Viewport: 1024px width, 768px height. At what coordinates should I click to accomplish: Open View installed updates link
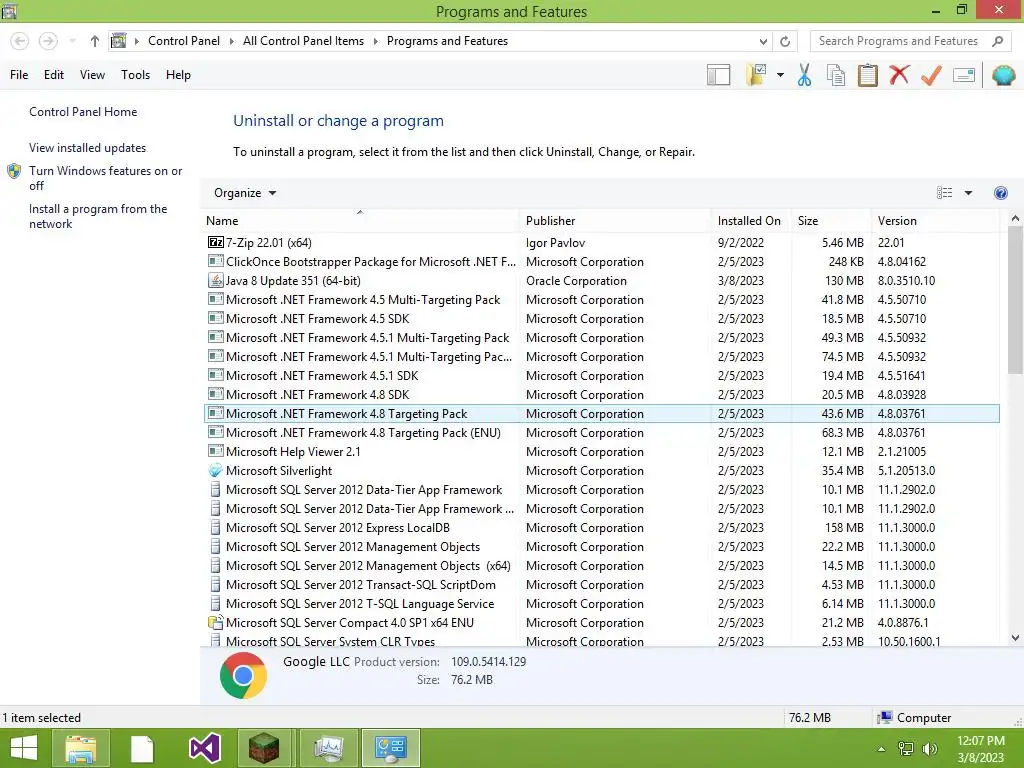point(88,148)
